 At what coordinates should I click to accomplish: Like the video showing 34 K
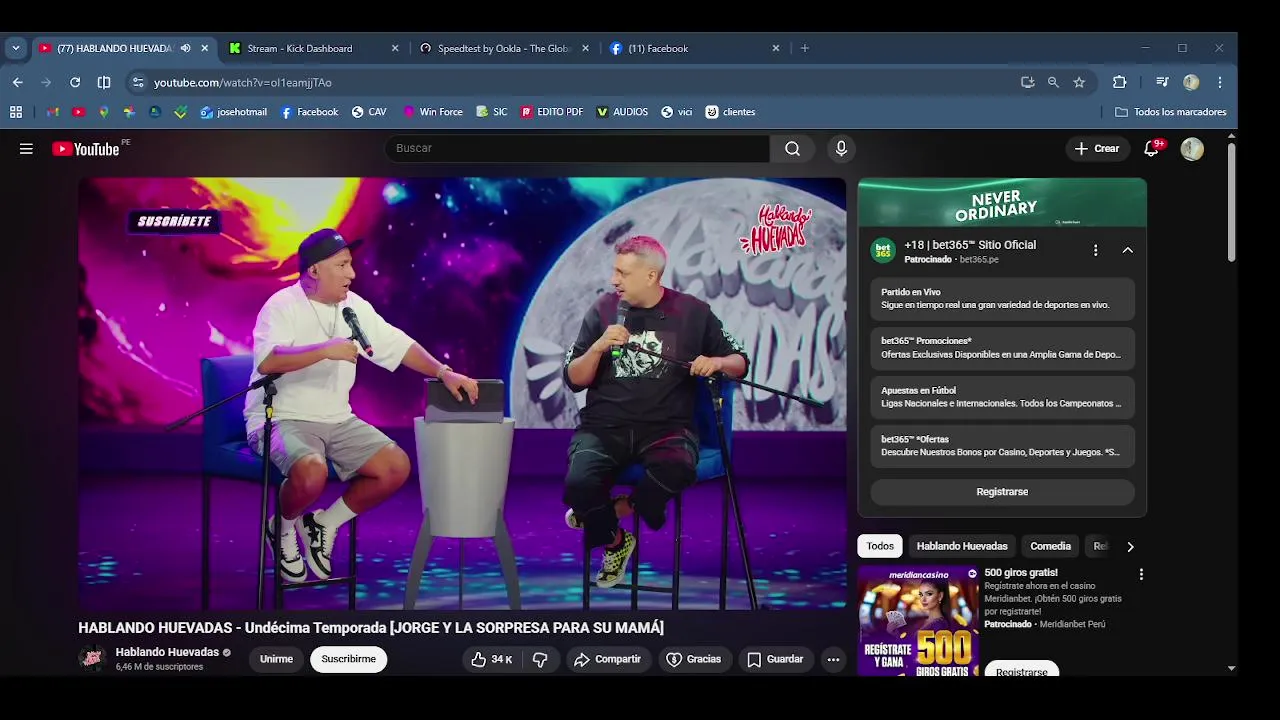click(492, 659)
